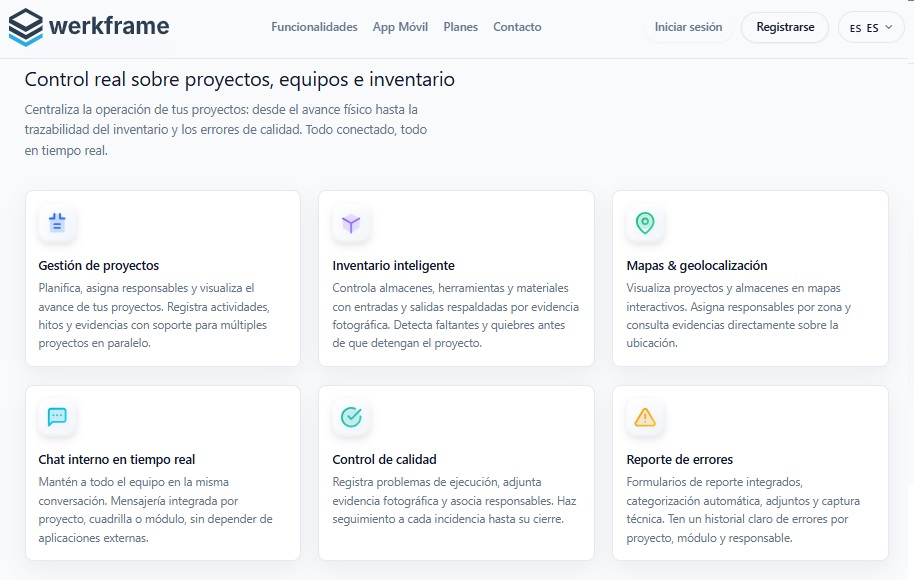Viewport: 914px width, 580px height.
Task: Click the Reporte de errores card heading
Action: pyautogui.click(x=680, y=460)
